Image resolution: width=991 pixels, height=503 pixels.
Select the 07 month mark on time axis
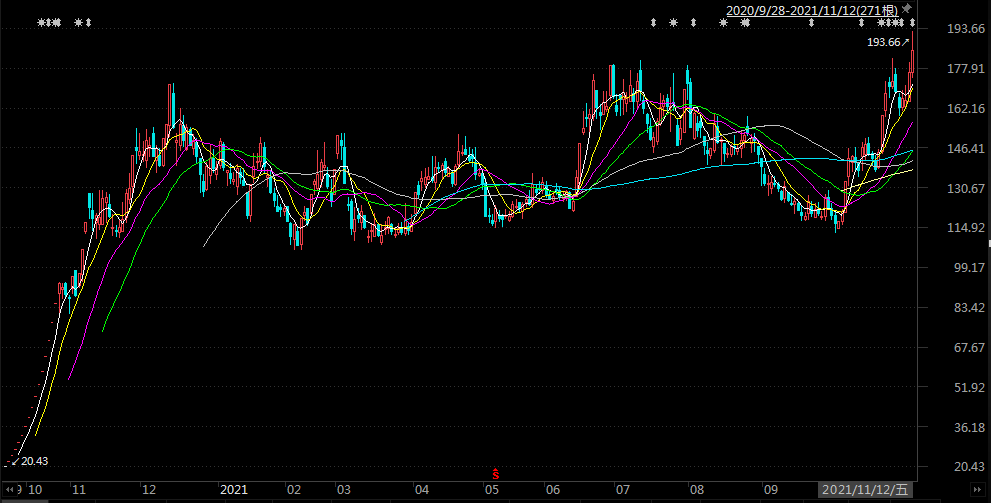622,490
